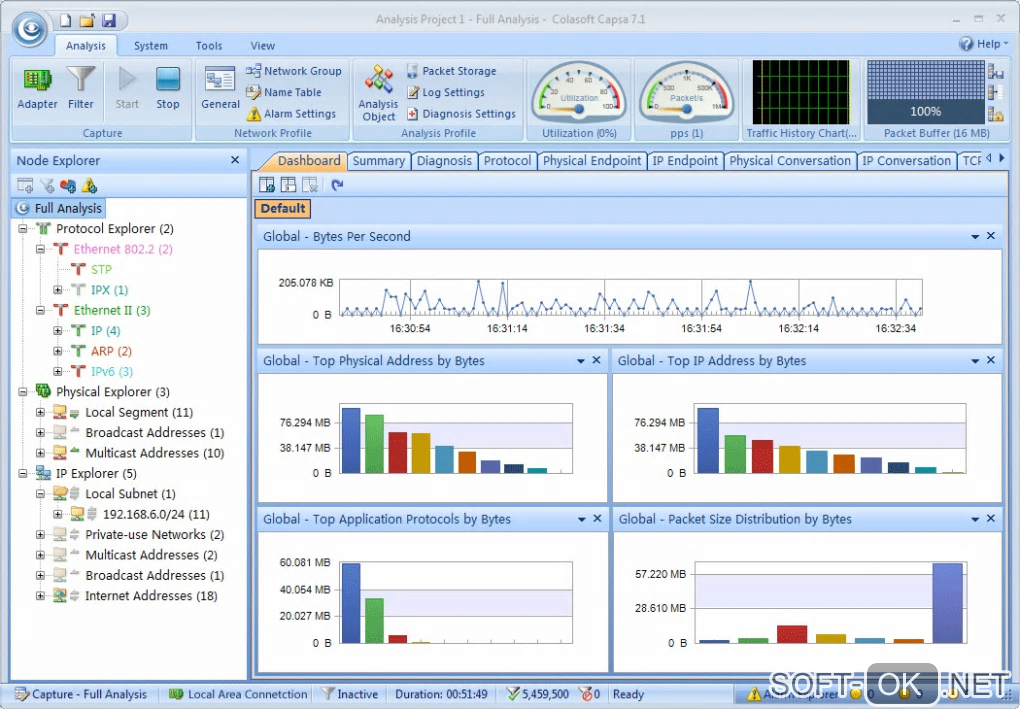Click the add dashboard panel icon

267,185
